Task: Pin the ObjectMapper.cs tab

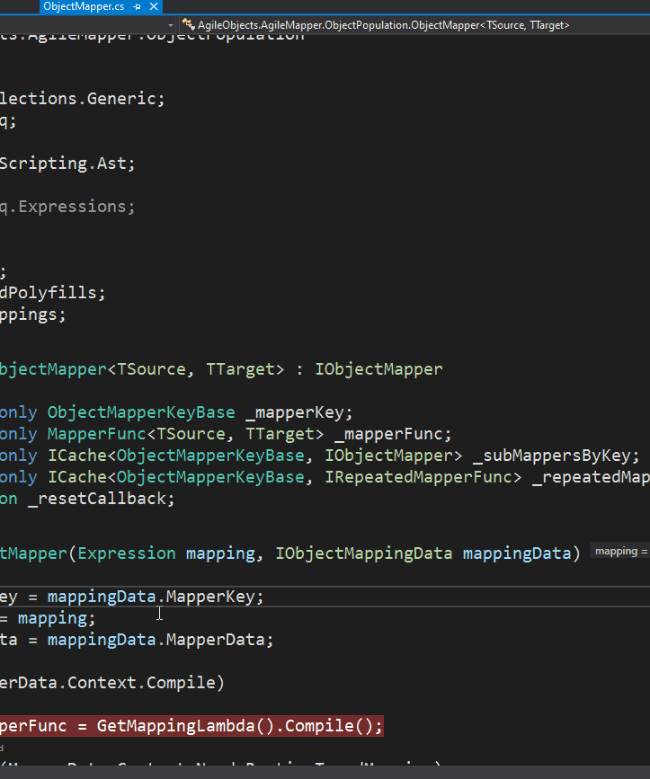Action: pyautogui.click(x=136, y=7)
